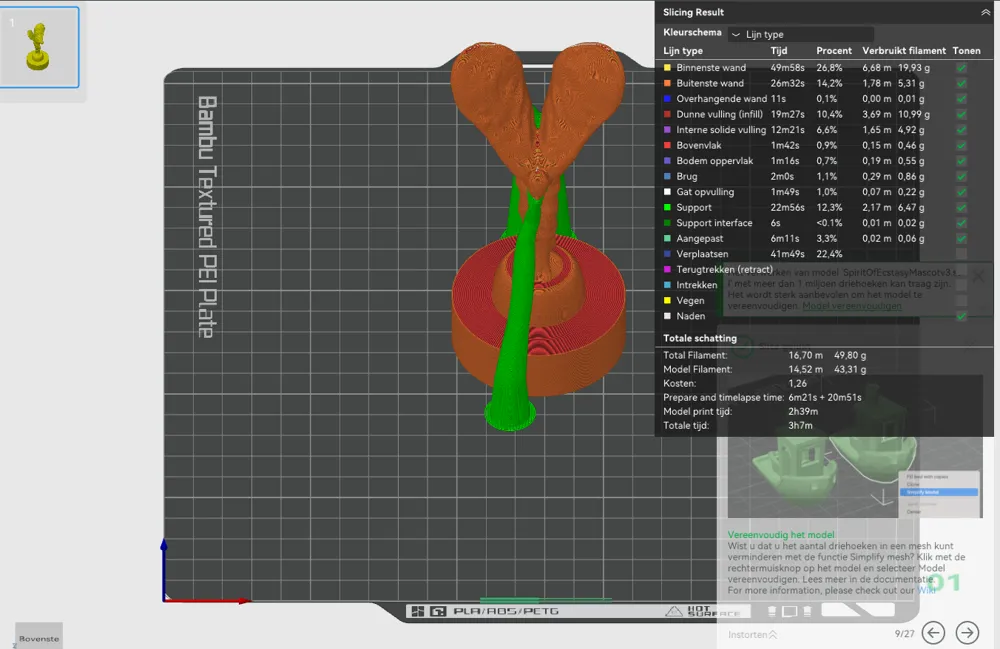Click the green support tower base

tap(510, 414)
